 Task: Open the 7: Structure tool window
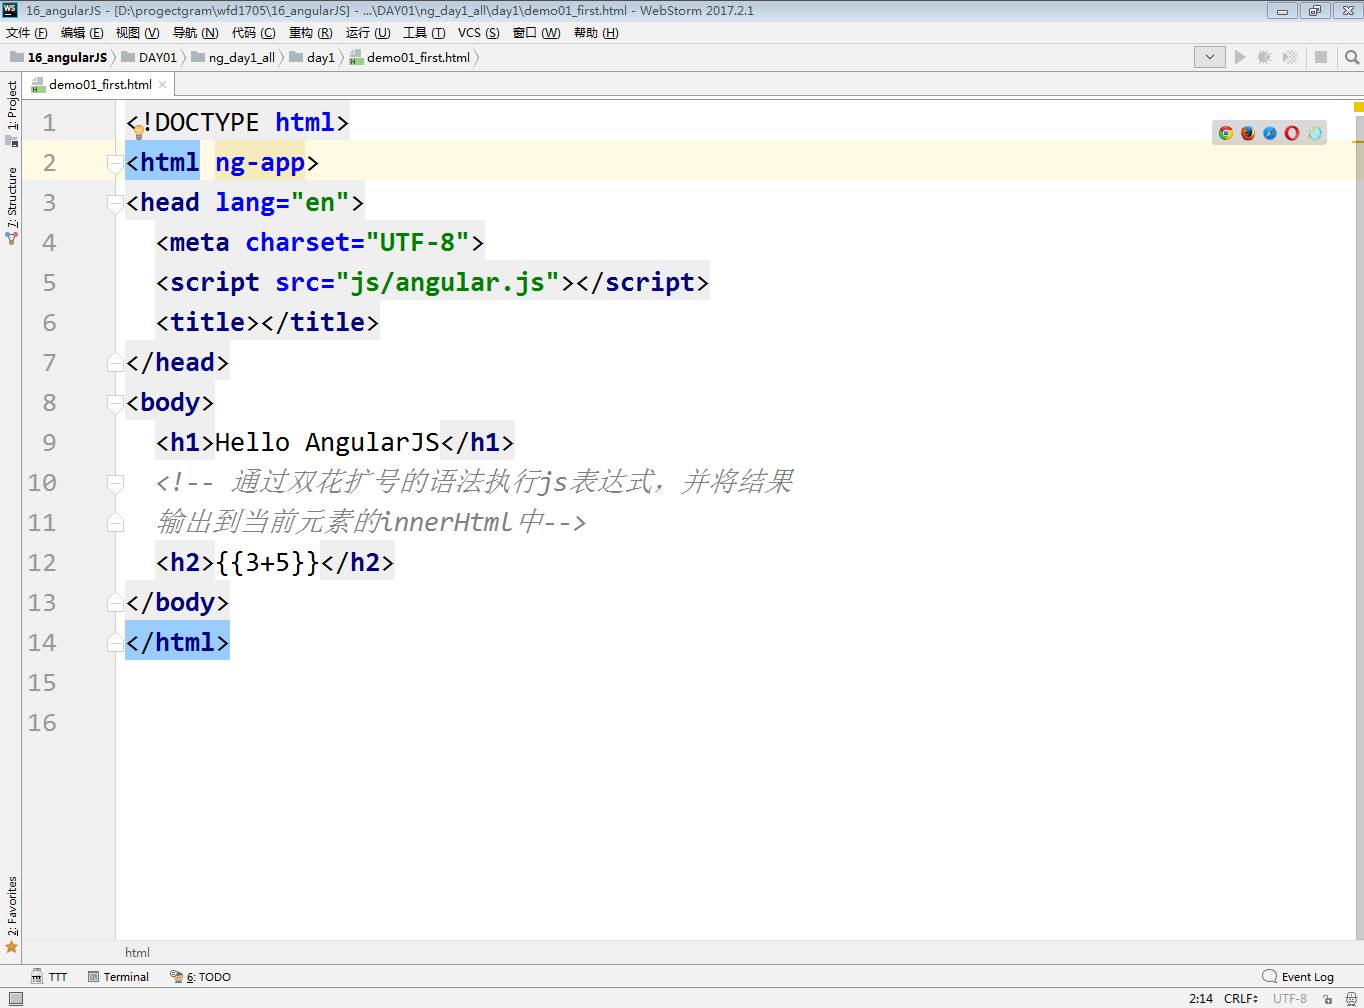pos(11,205)
